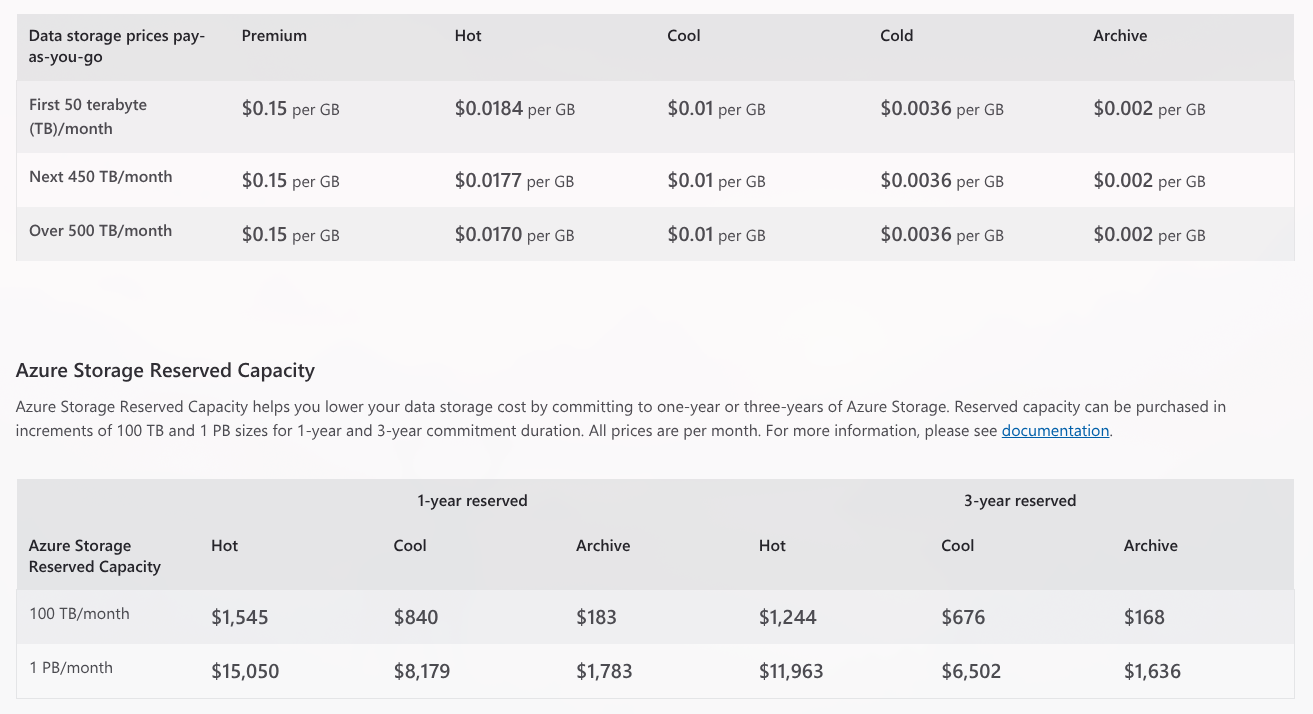Select the $11,963 Hot 3-year price
1313x714 pixels.
790,671
